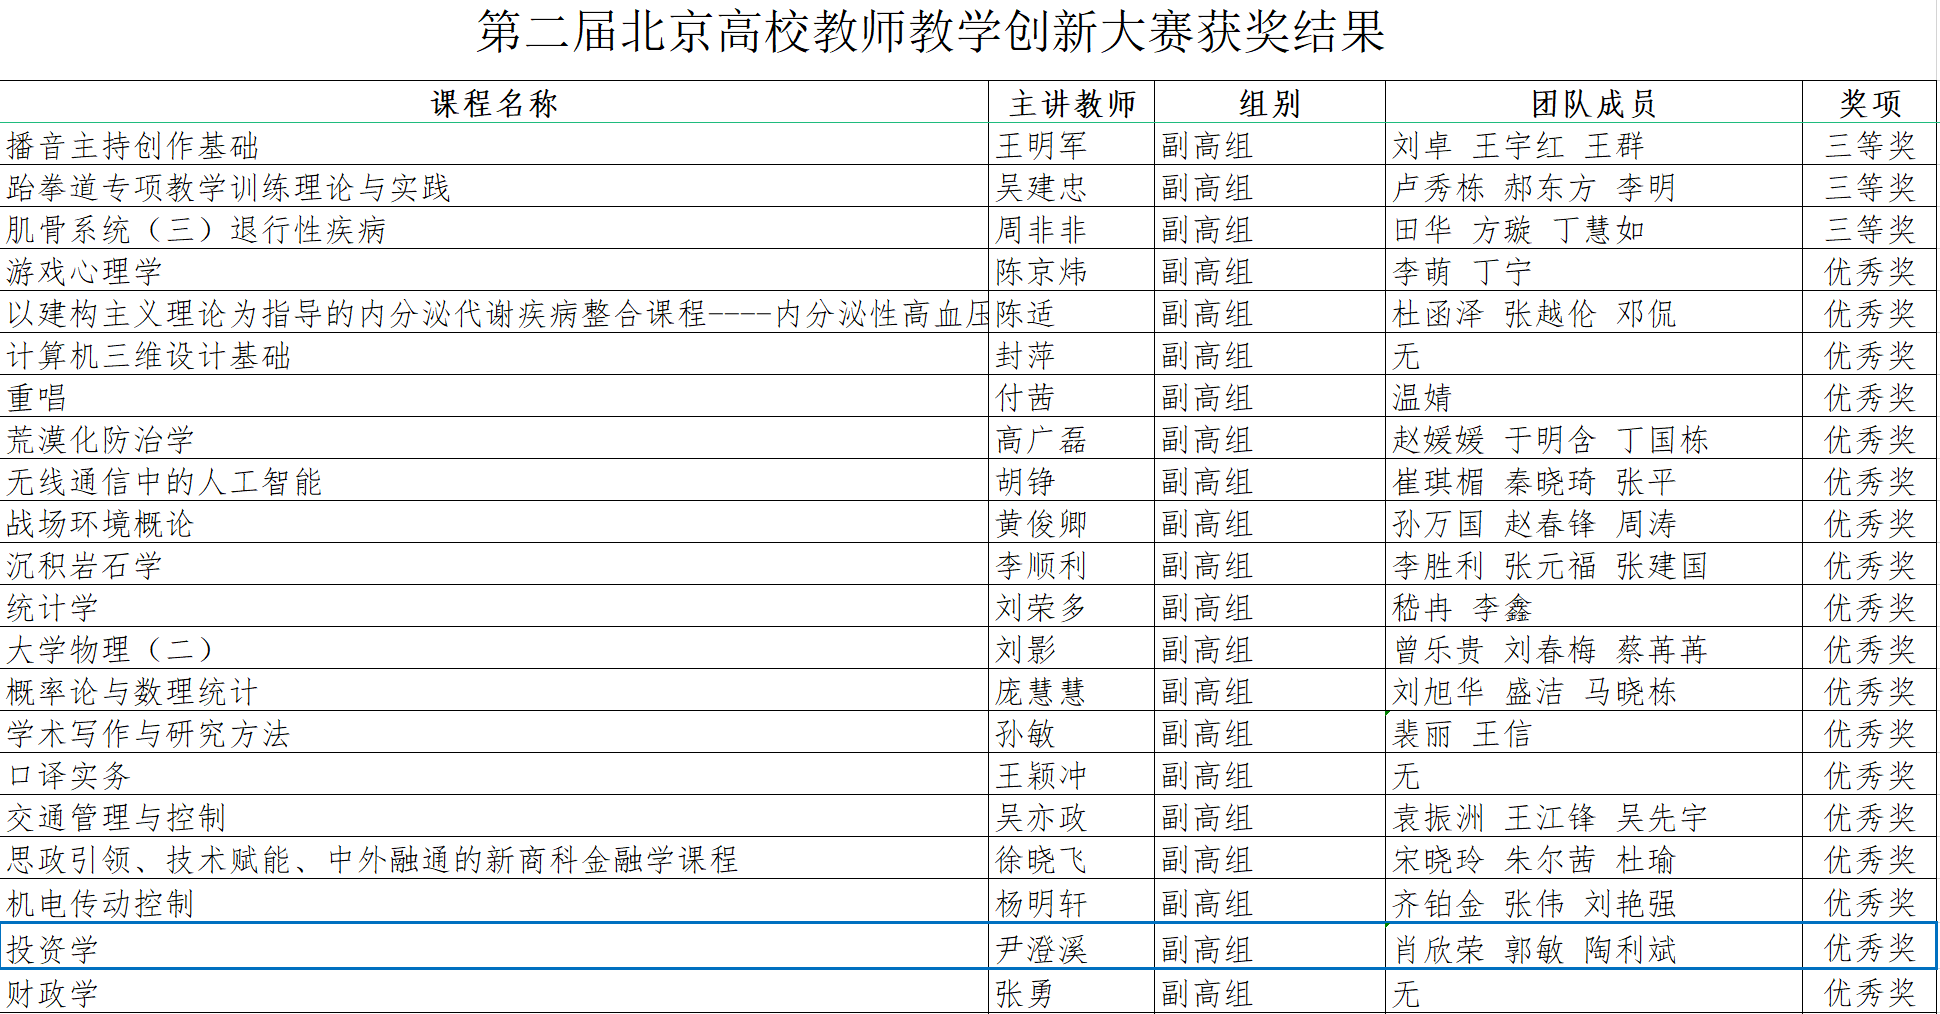Select the 团队成员 header cell

(1593, 103)
